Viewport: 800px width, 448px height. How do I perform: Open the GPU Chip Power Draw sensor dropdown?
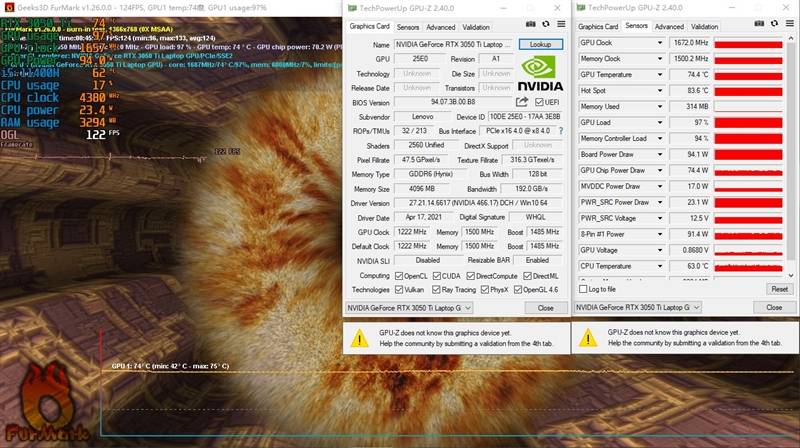[660, 170]
